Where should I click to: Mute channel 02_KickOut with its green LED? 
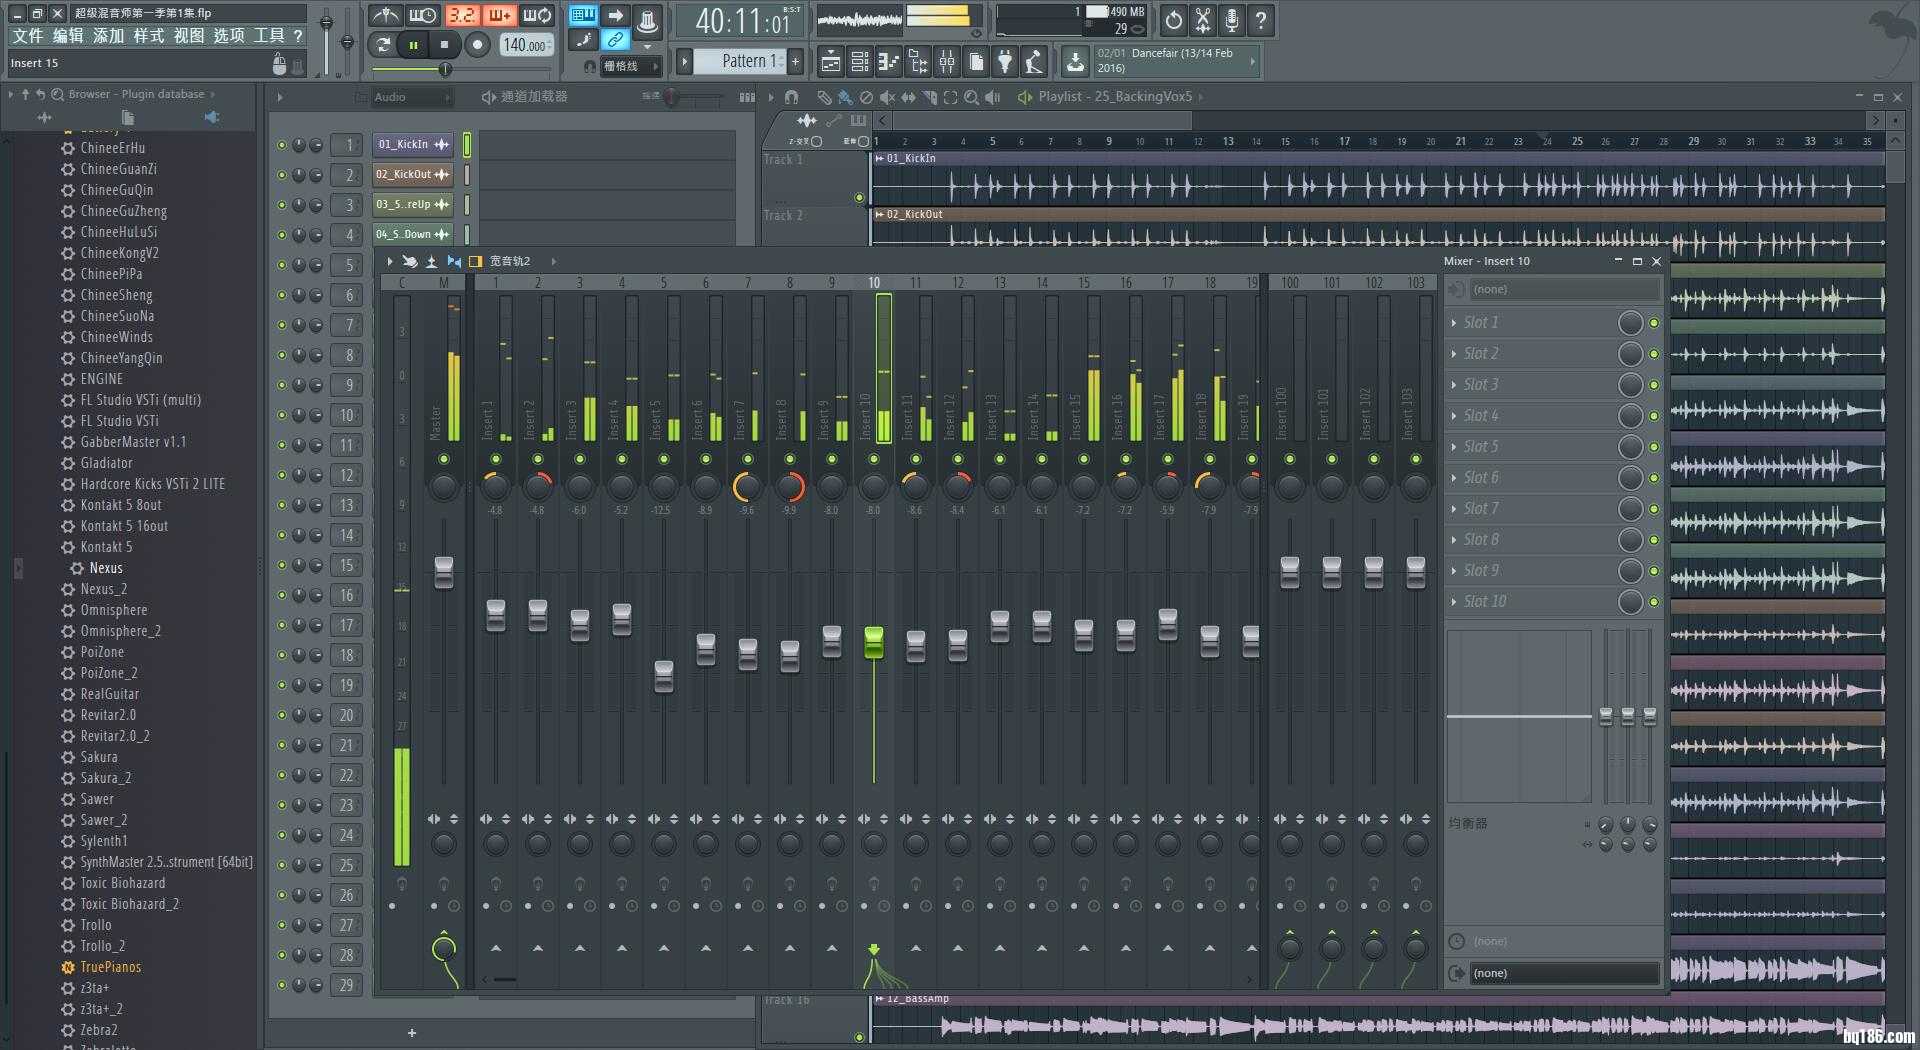click(281, 175)
